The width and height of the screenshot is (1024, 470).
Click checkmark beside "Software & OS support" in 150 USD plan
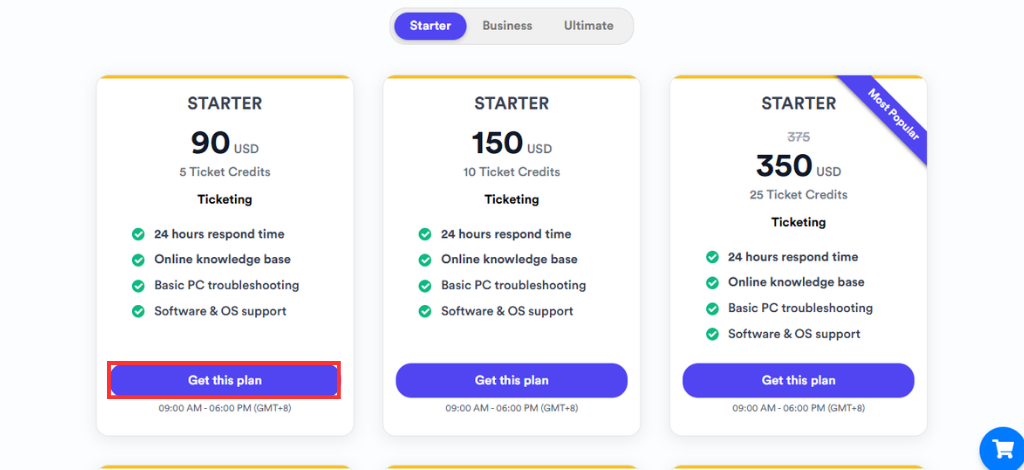tap(425, 311)
